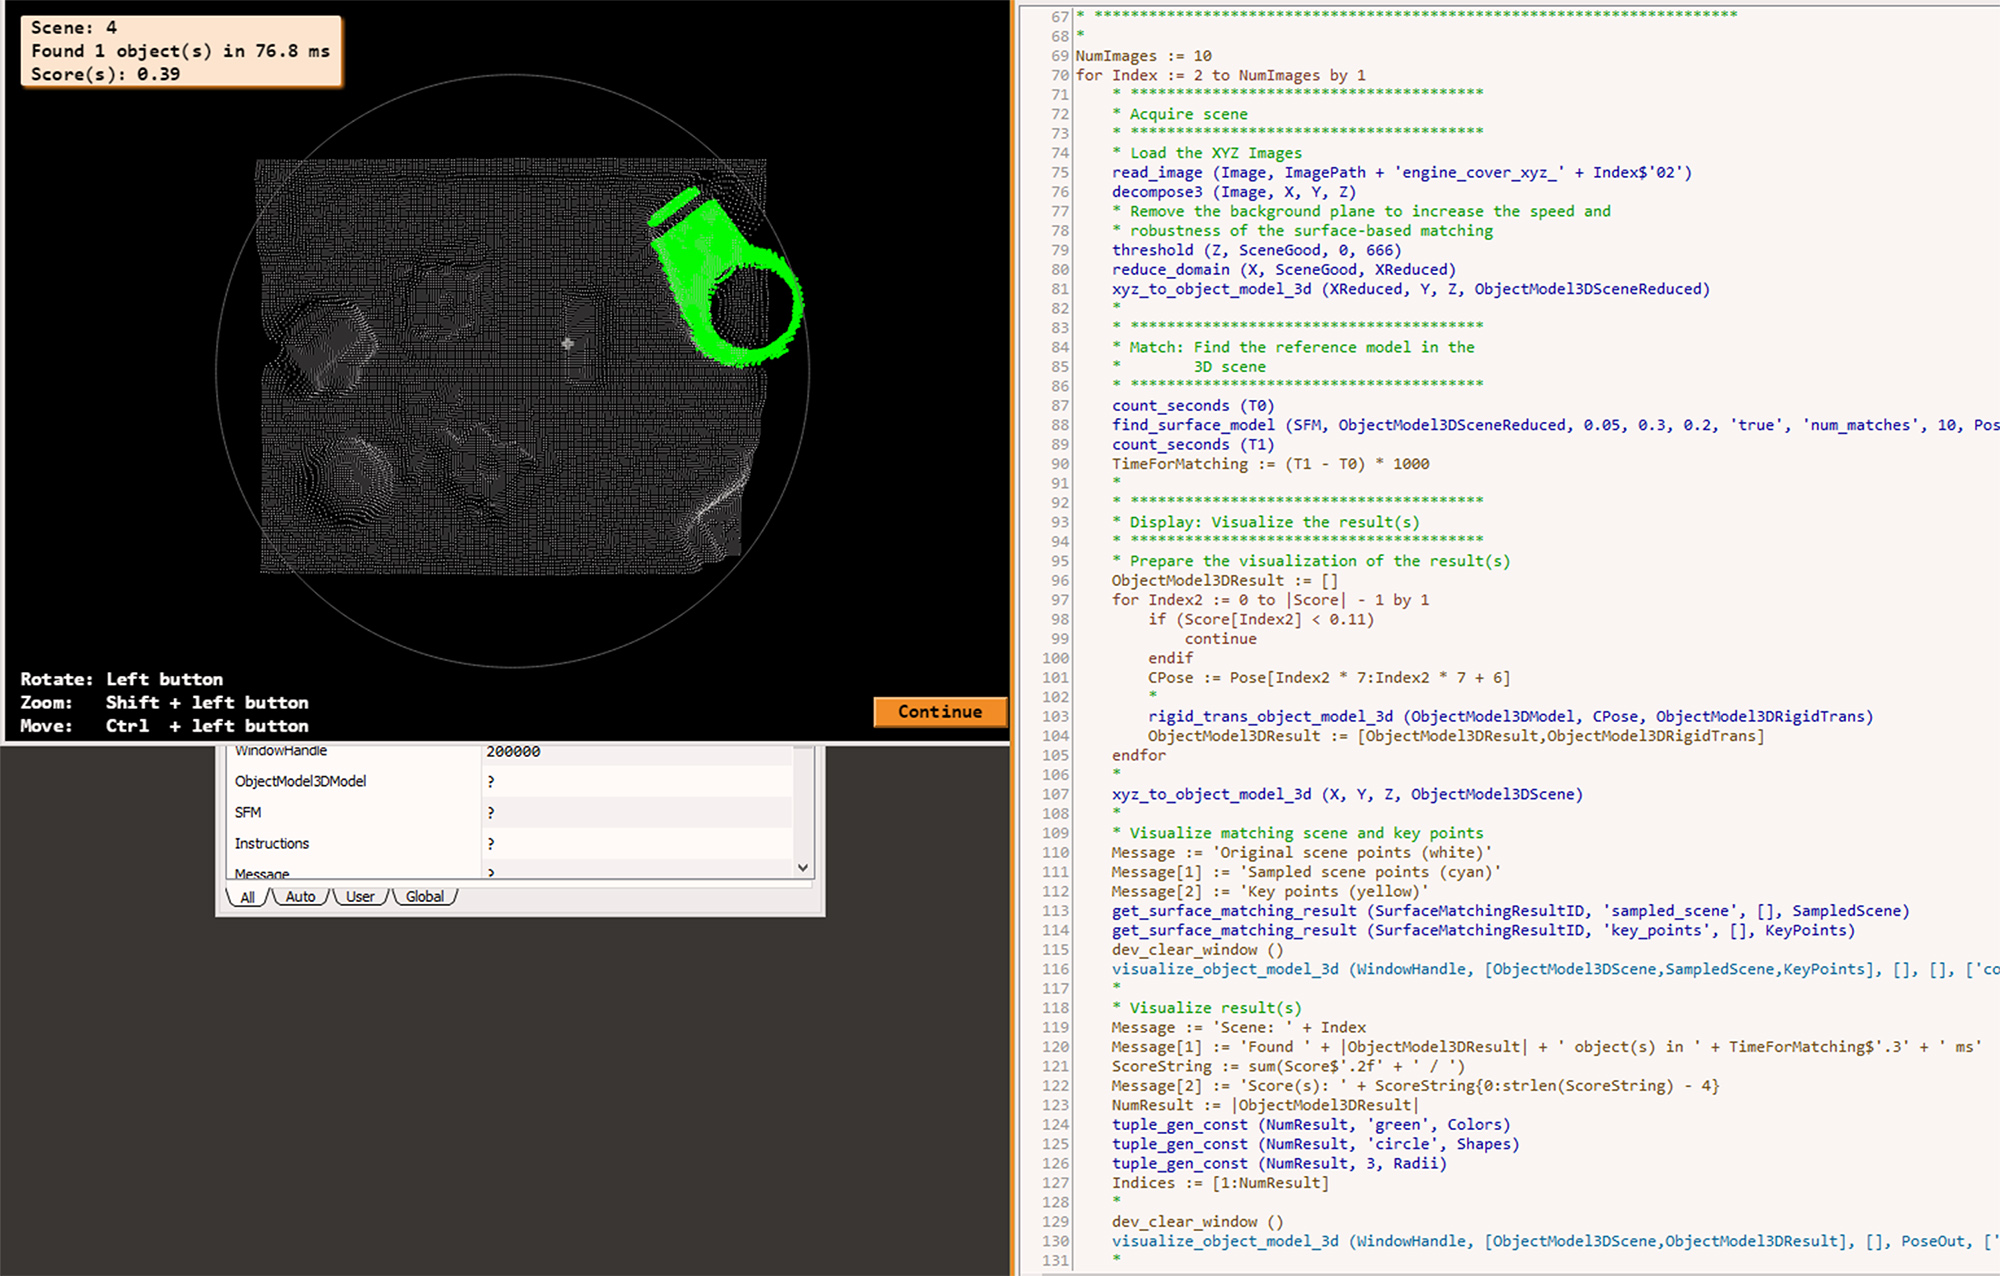This screenshot has width=2000, height=1276.
Task: Click count_seconds (T0) on line 87
Action: coord(1192,405)
